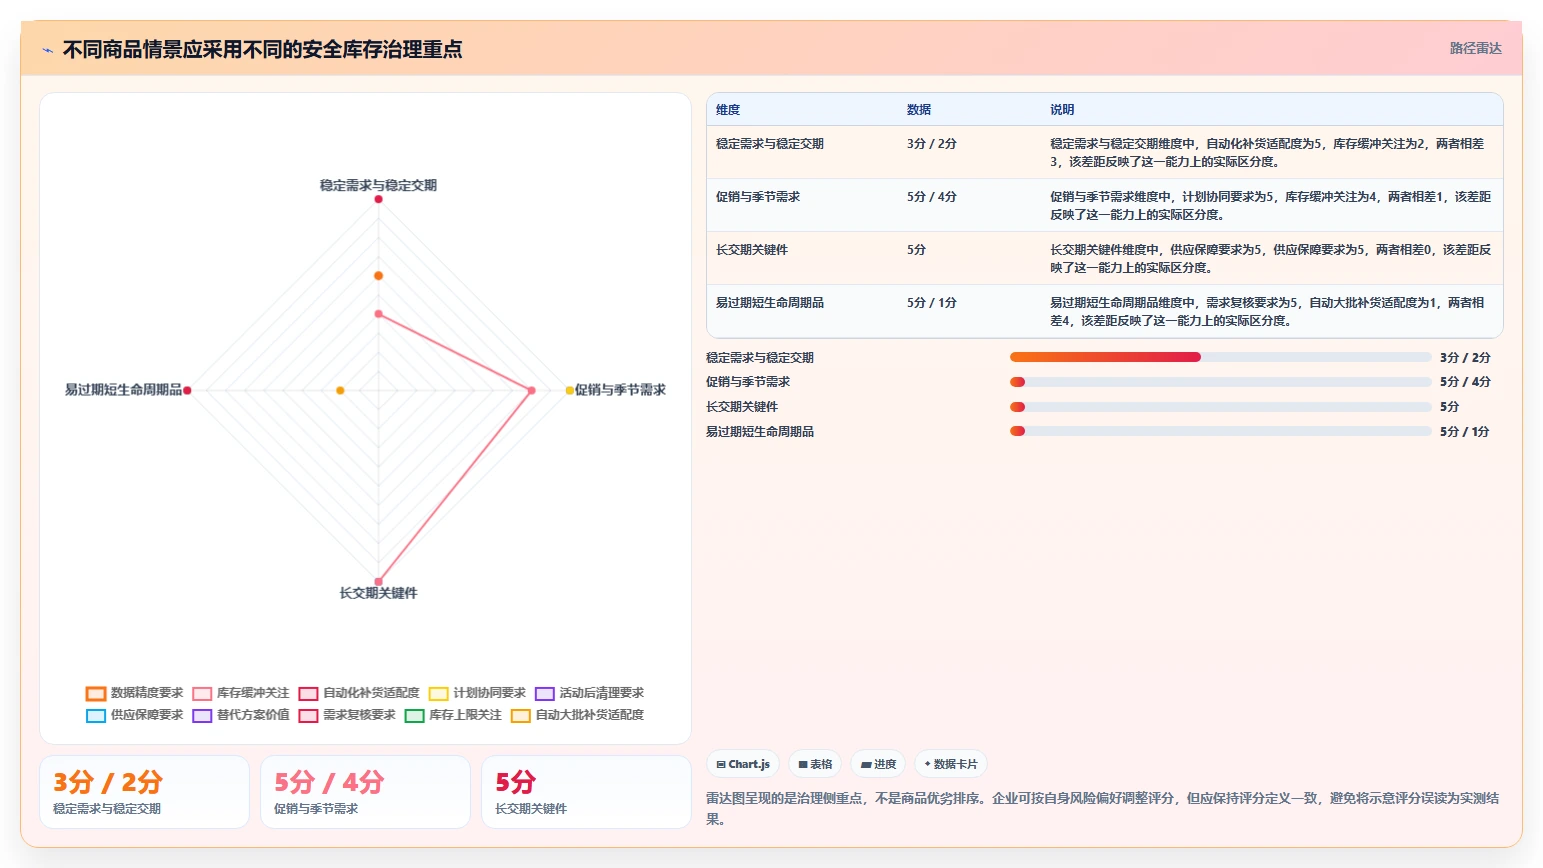Image resolution: width=1543 pixels, height=868 pixels.
Task: Select table cell 易过期短生命周期品
Action: 770,303
